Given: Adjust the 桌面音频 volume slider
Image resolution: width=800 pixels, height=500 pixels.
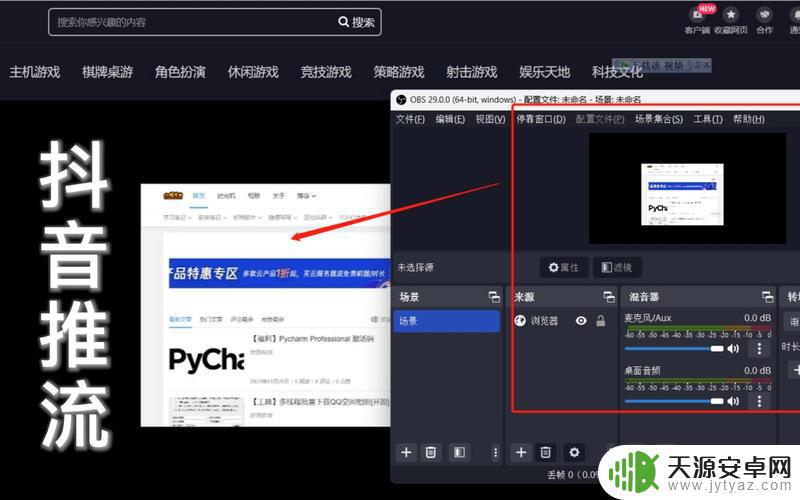Looking at the screenshot, I should click(x=674, y=402).
